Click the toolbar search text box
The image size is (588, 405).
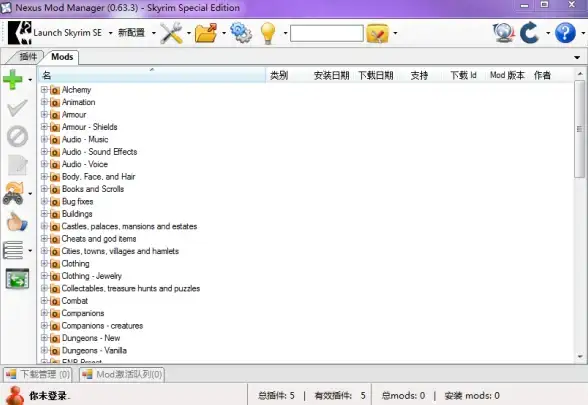[x=327, y=33]
